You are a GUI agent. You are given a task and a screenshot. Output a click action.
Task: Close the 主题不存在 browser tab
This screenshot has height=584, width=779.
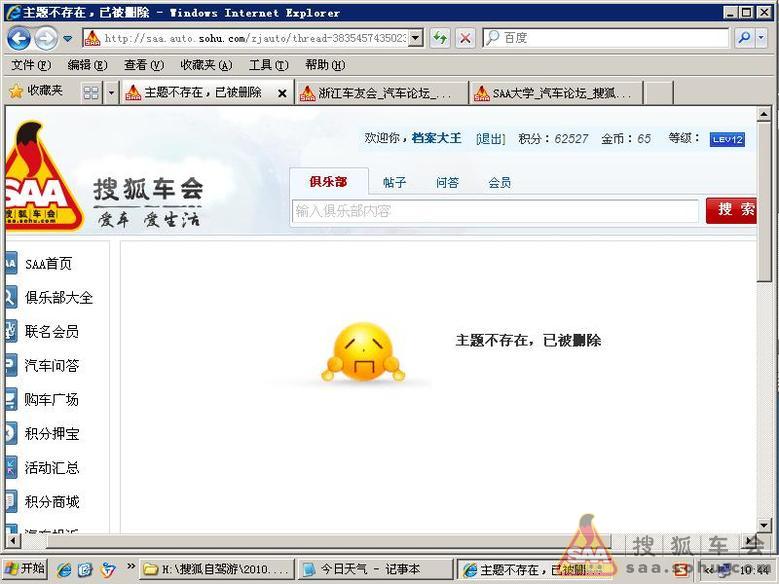pyautogui.click(x=282, y=93)
